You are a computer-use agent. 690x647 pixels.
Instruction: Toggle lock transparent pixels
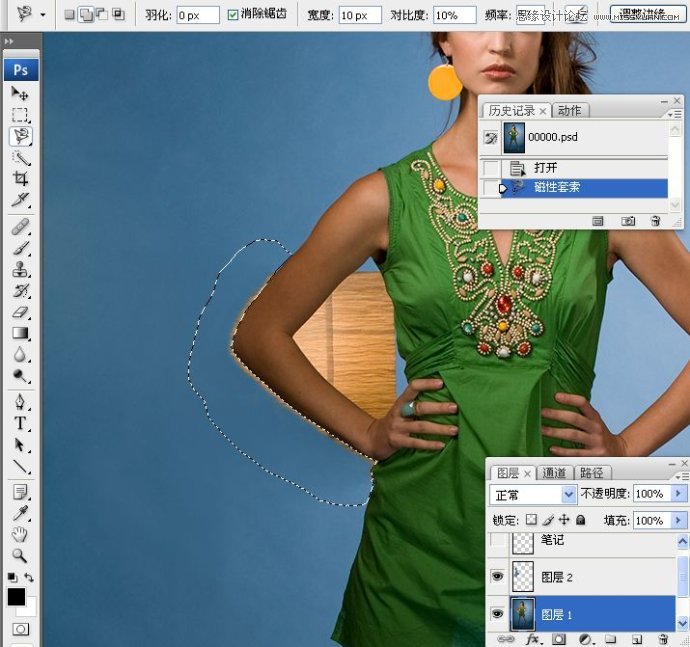[x=532, y=520]
